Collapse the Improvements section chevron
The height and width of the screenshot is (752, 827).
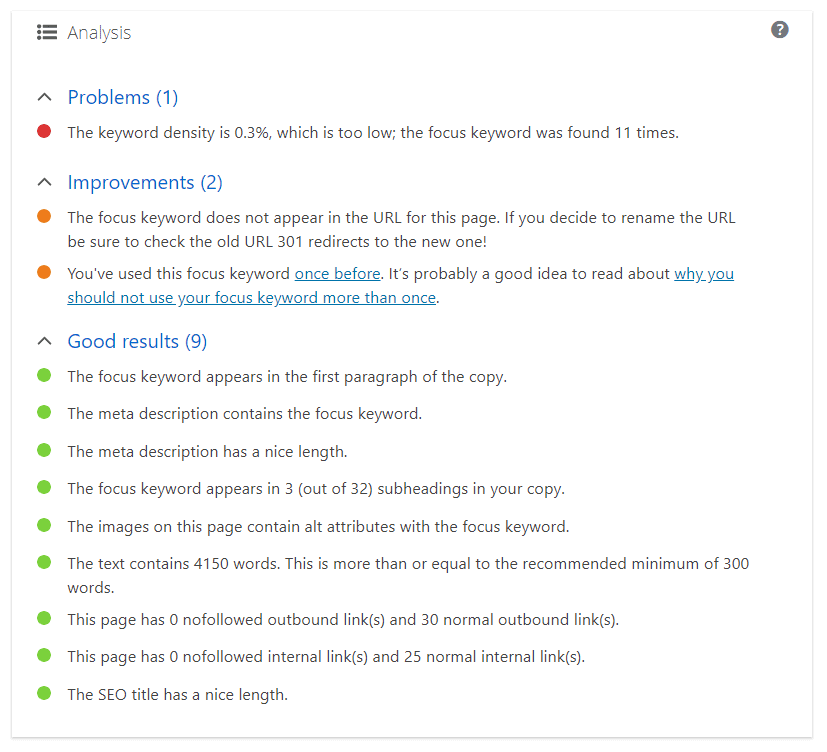click(x=45, y=182)
